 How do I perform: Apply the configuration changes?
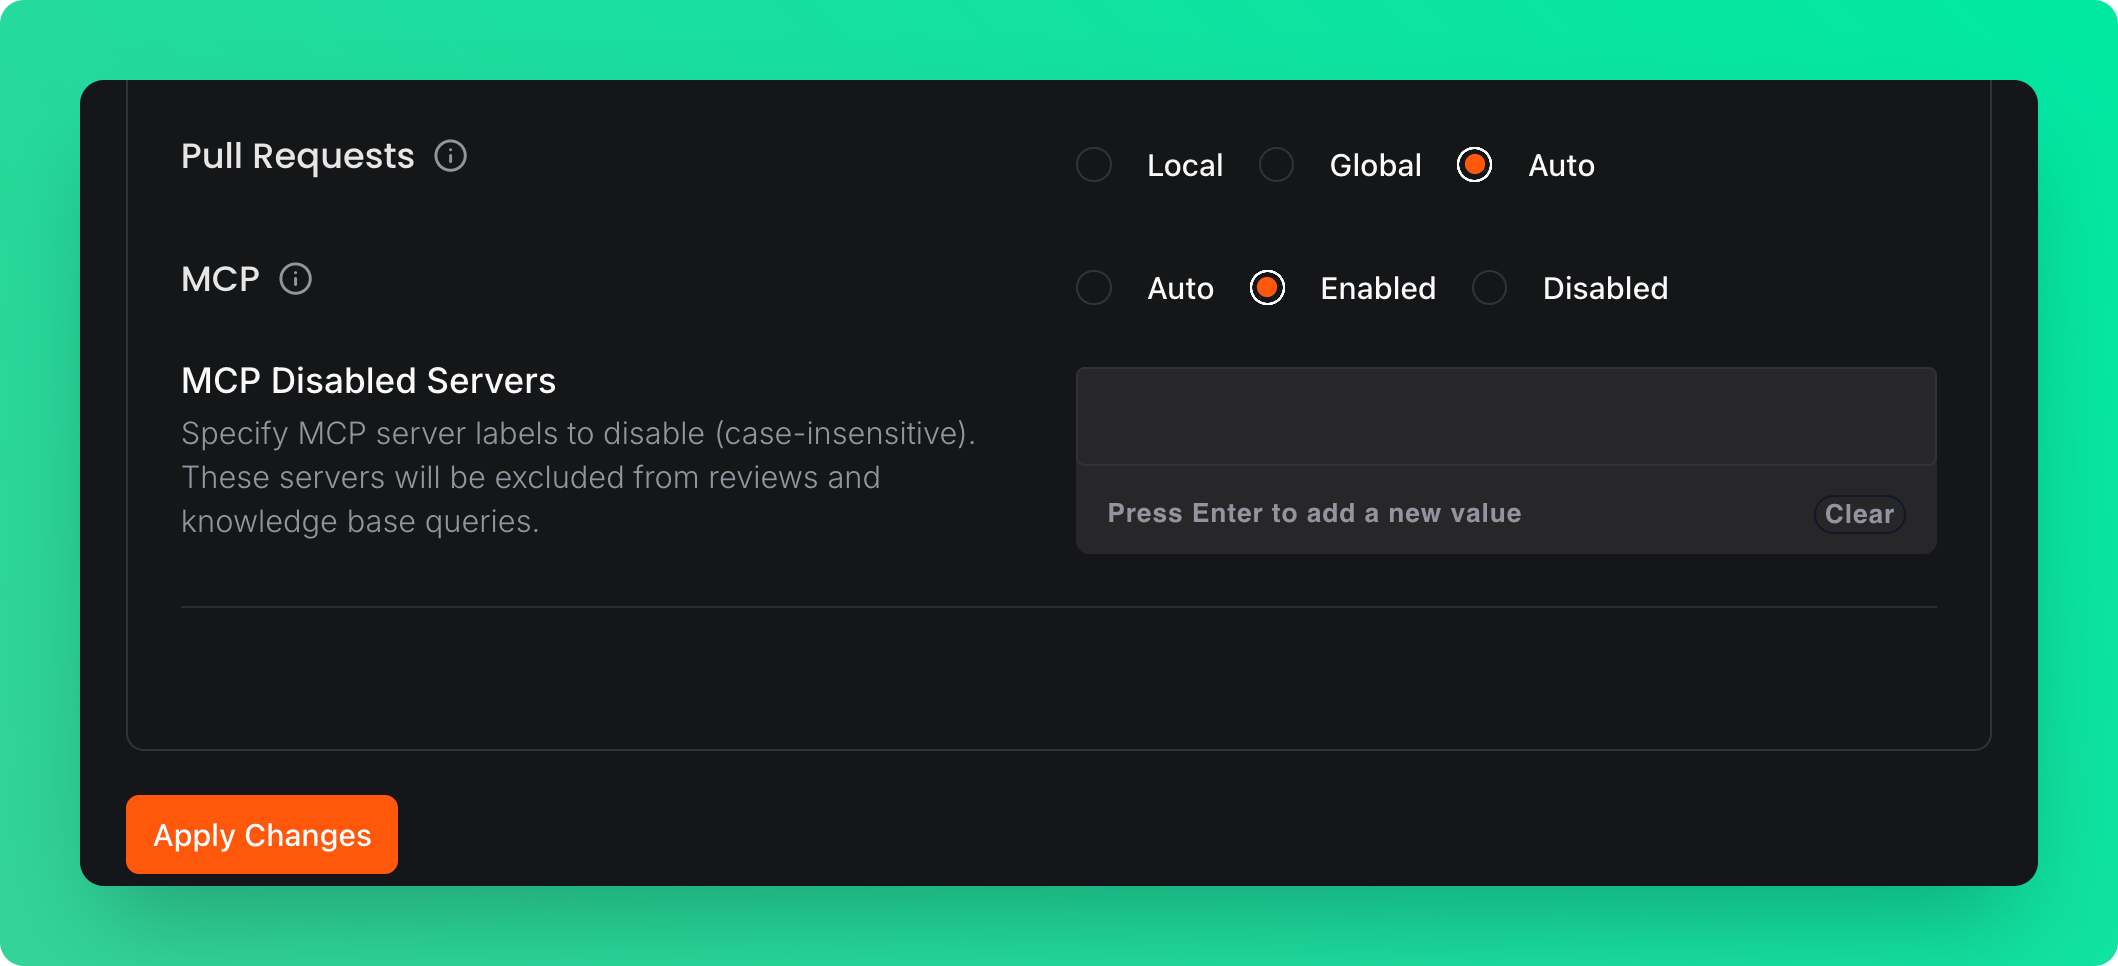point(261,834)
